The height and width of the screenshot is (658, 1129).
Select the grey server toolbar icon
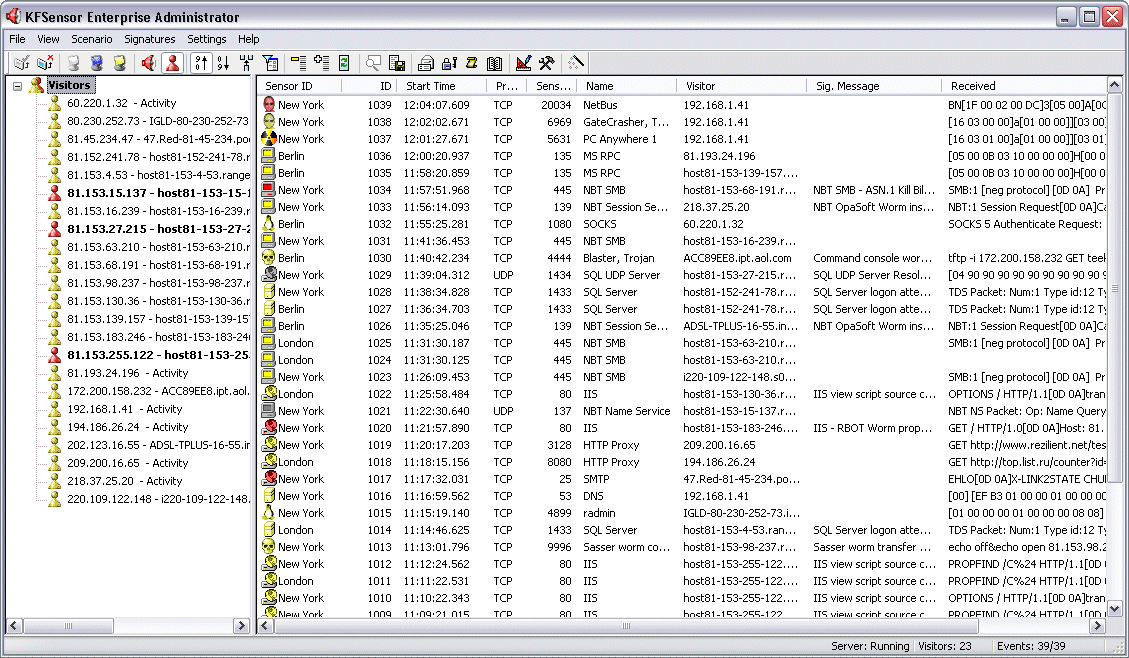click(73, 63)
